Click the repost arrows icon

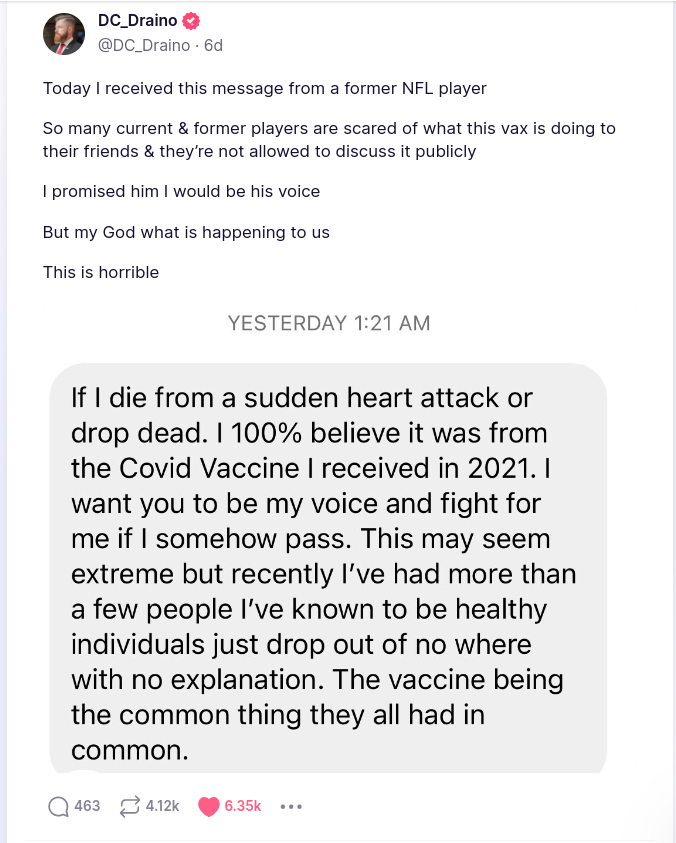(129, 806)
